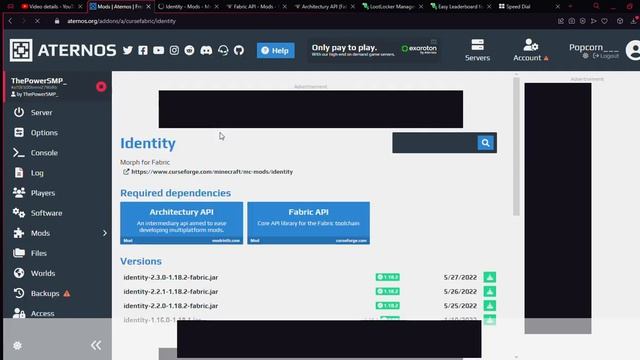The width and height of the screenshot is (640, 360).
Task: Click the heart bookmark icon in toolbar
Action: tap(604, 21)
